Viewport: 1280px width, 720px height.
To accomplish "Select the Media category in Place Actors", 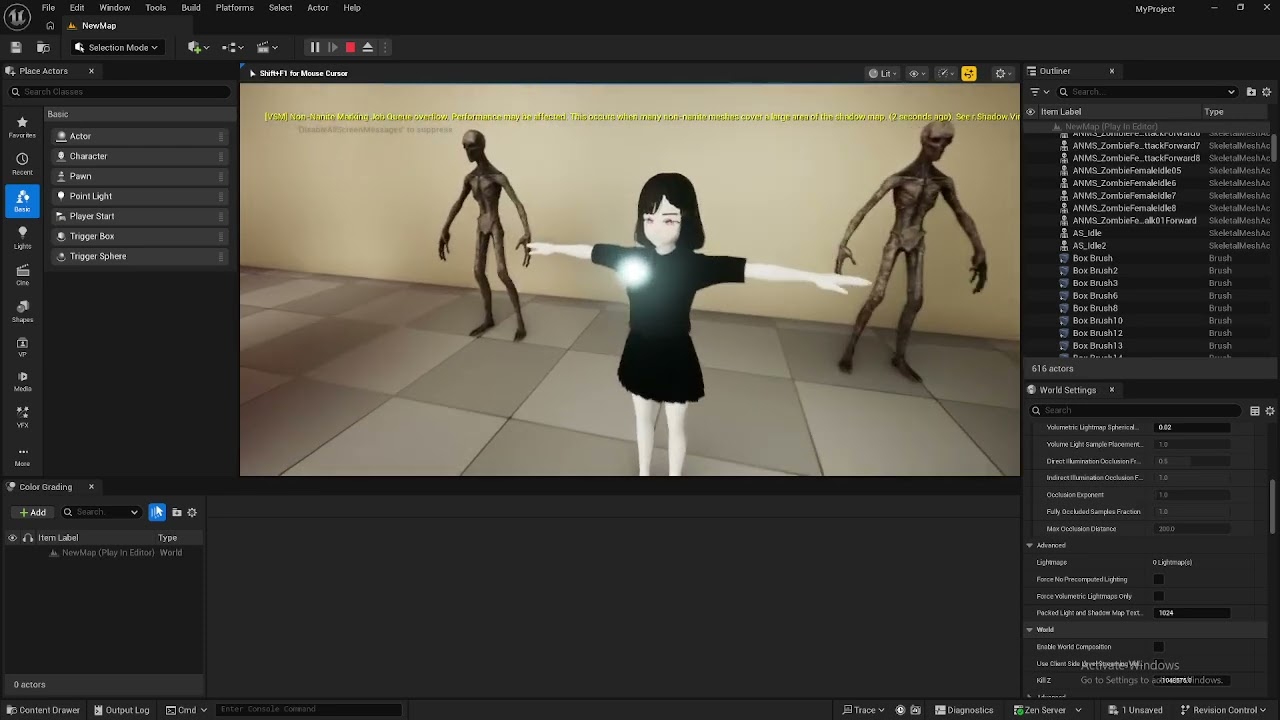I will pos(22,381).
